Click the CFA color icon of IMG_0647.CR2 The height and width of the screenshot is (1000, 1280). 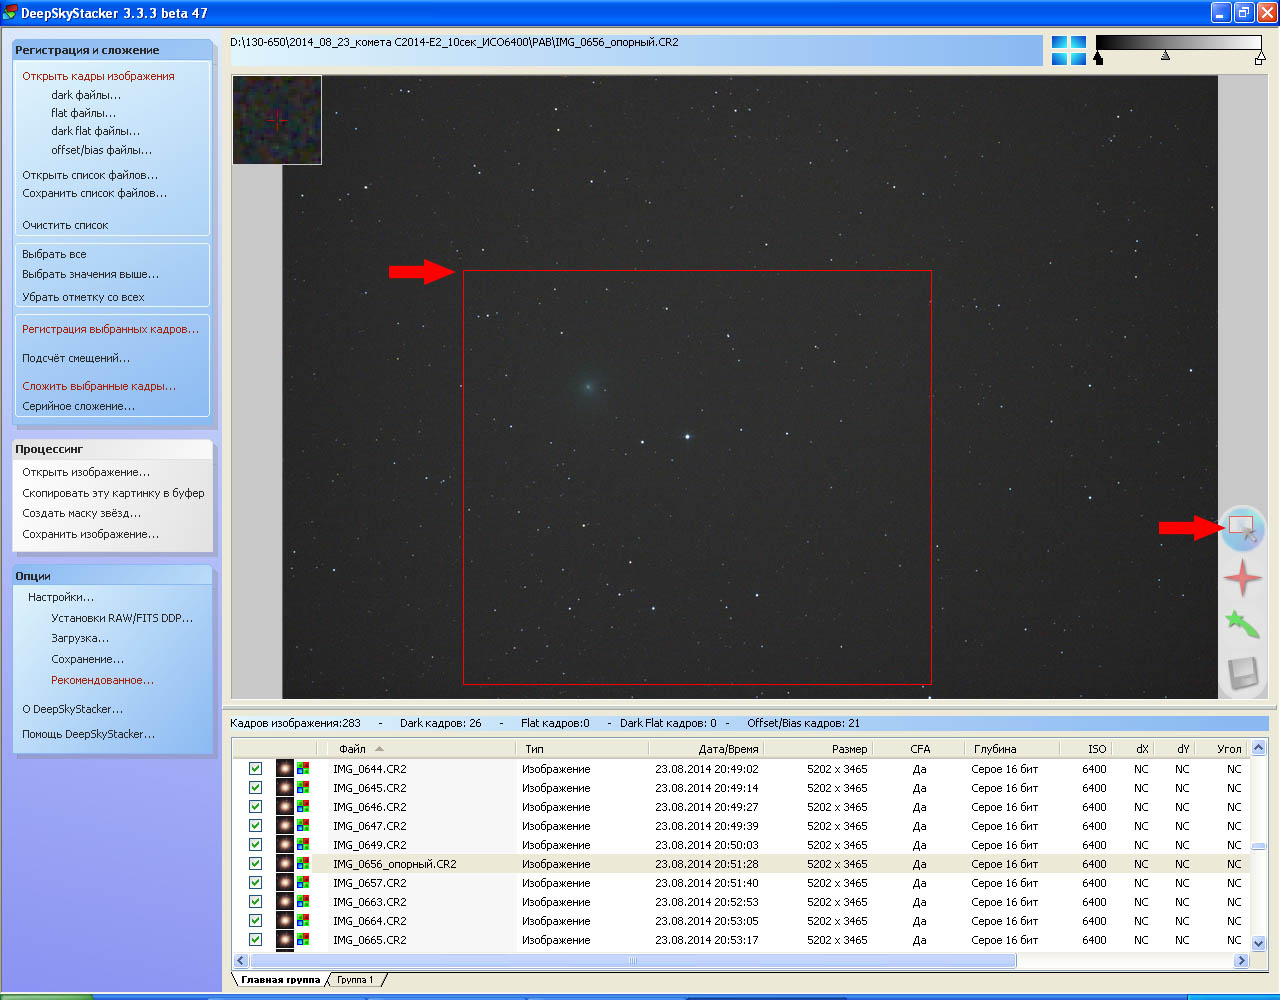303,826
